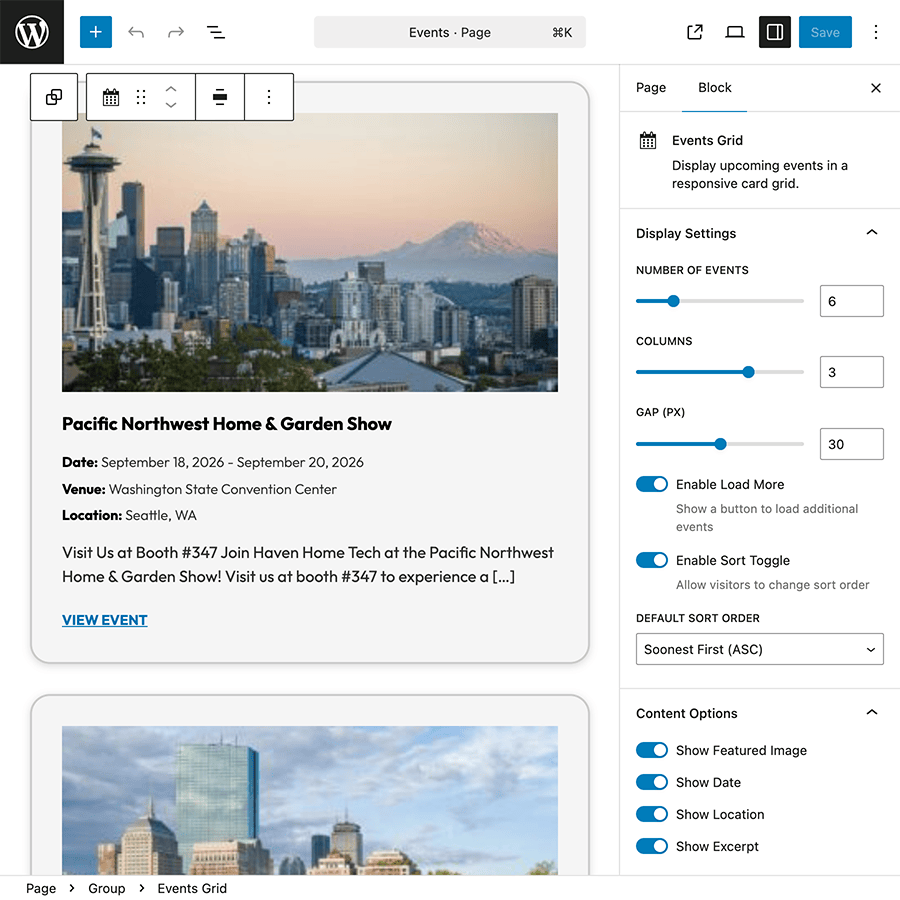Undo the last change
This screenshot has height=900, width=900.
point(136,32)
